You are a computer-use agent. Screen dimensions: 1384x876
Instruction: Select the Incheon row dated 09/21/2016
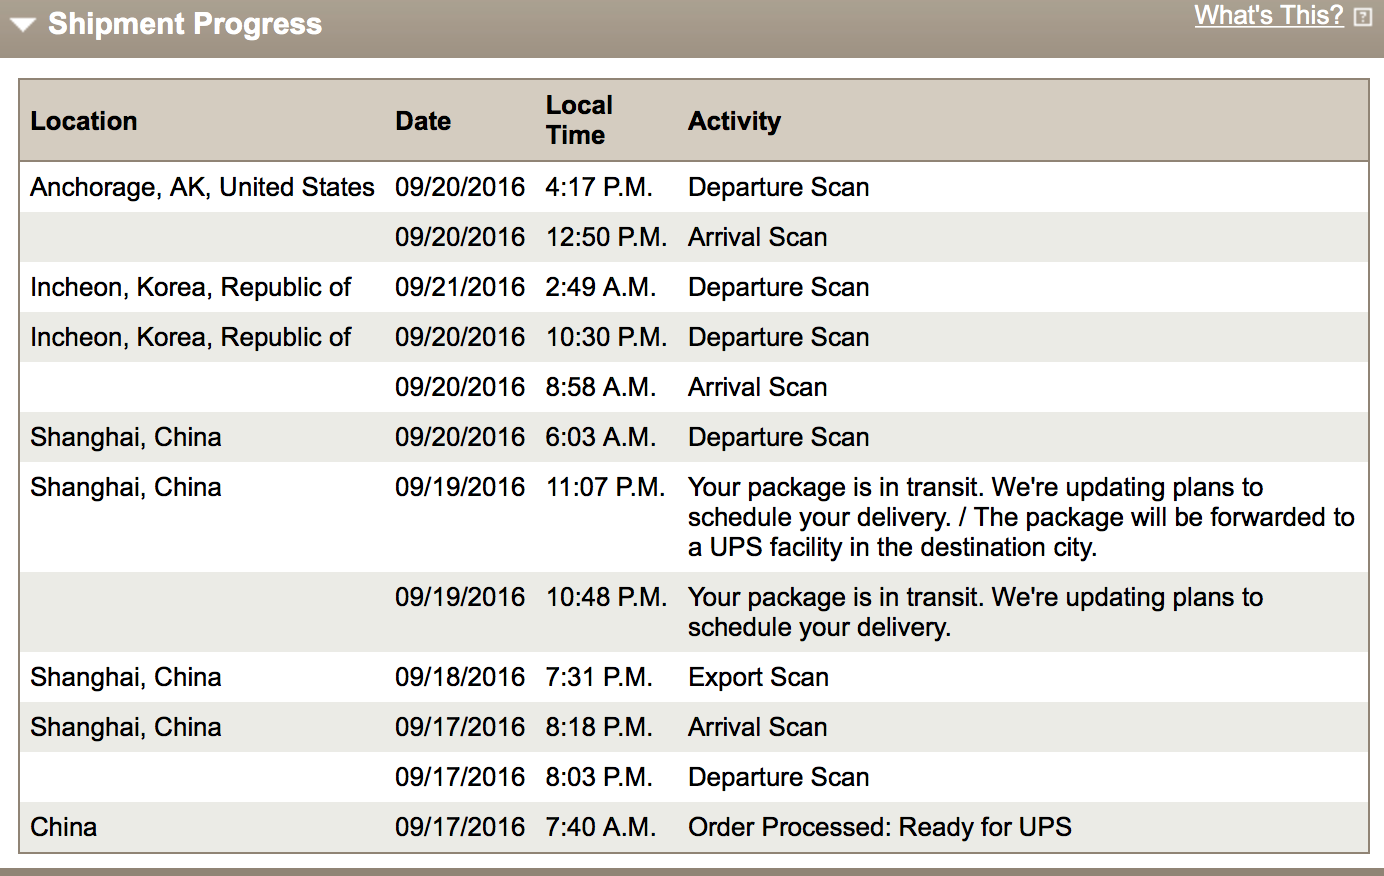[693, 287]
